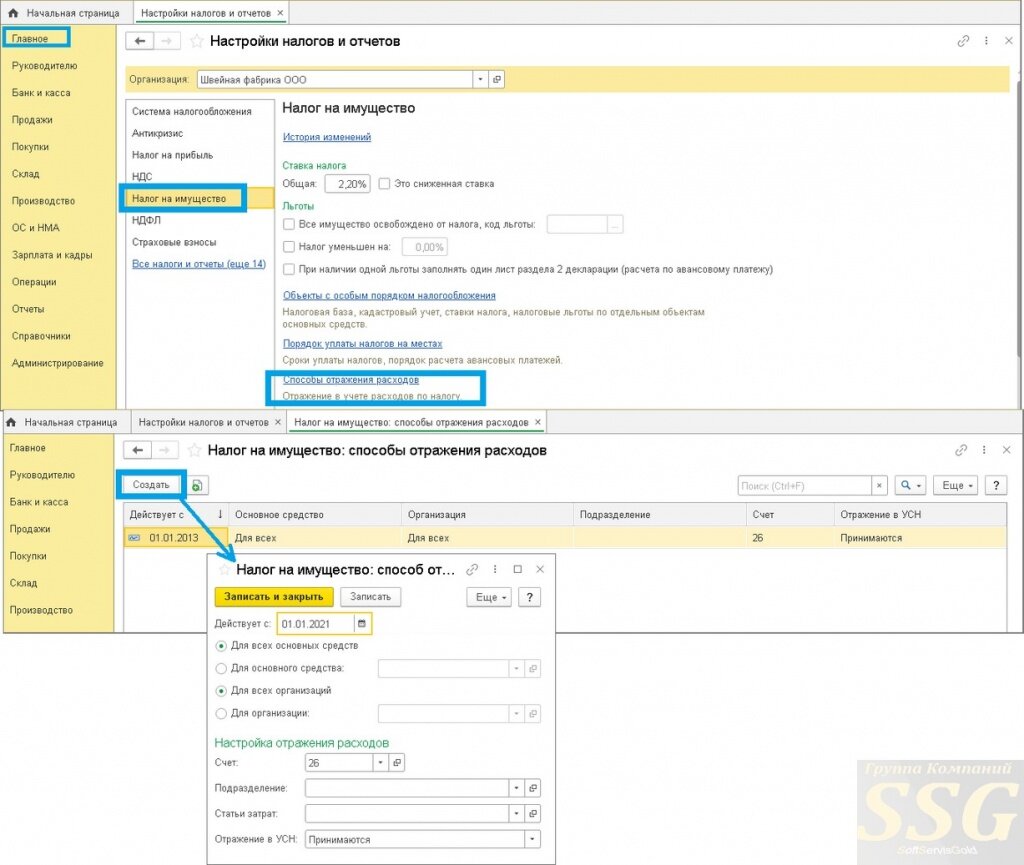
Task: Click the green copy icon next to Создать
Action: pos(197,485)
